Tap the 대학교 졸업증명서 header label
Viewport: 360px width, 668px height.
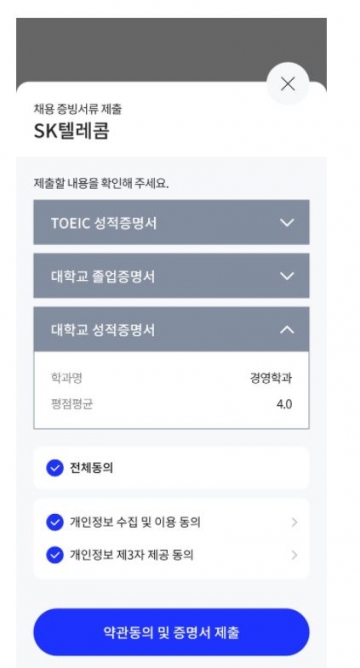pyautogui.click(x=103, y=276)
